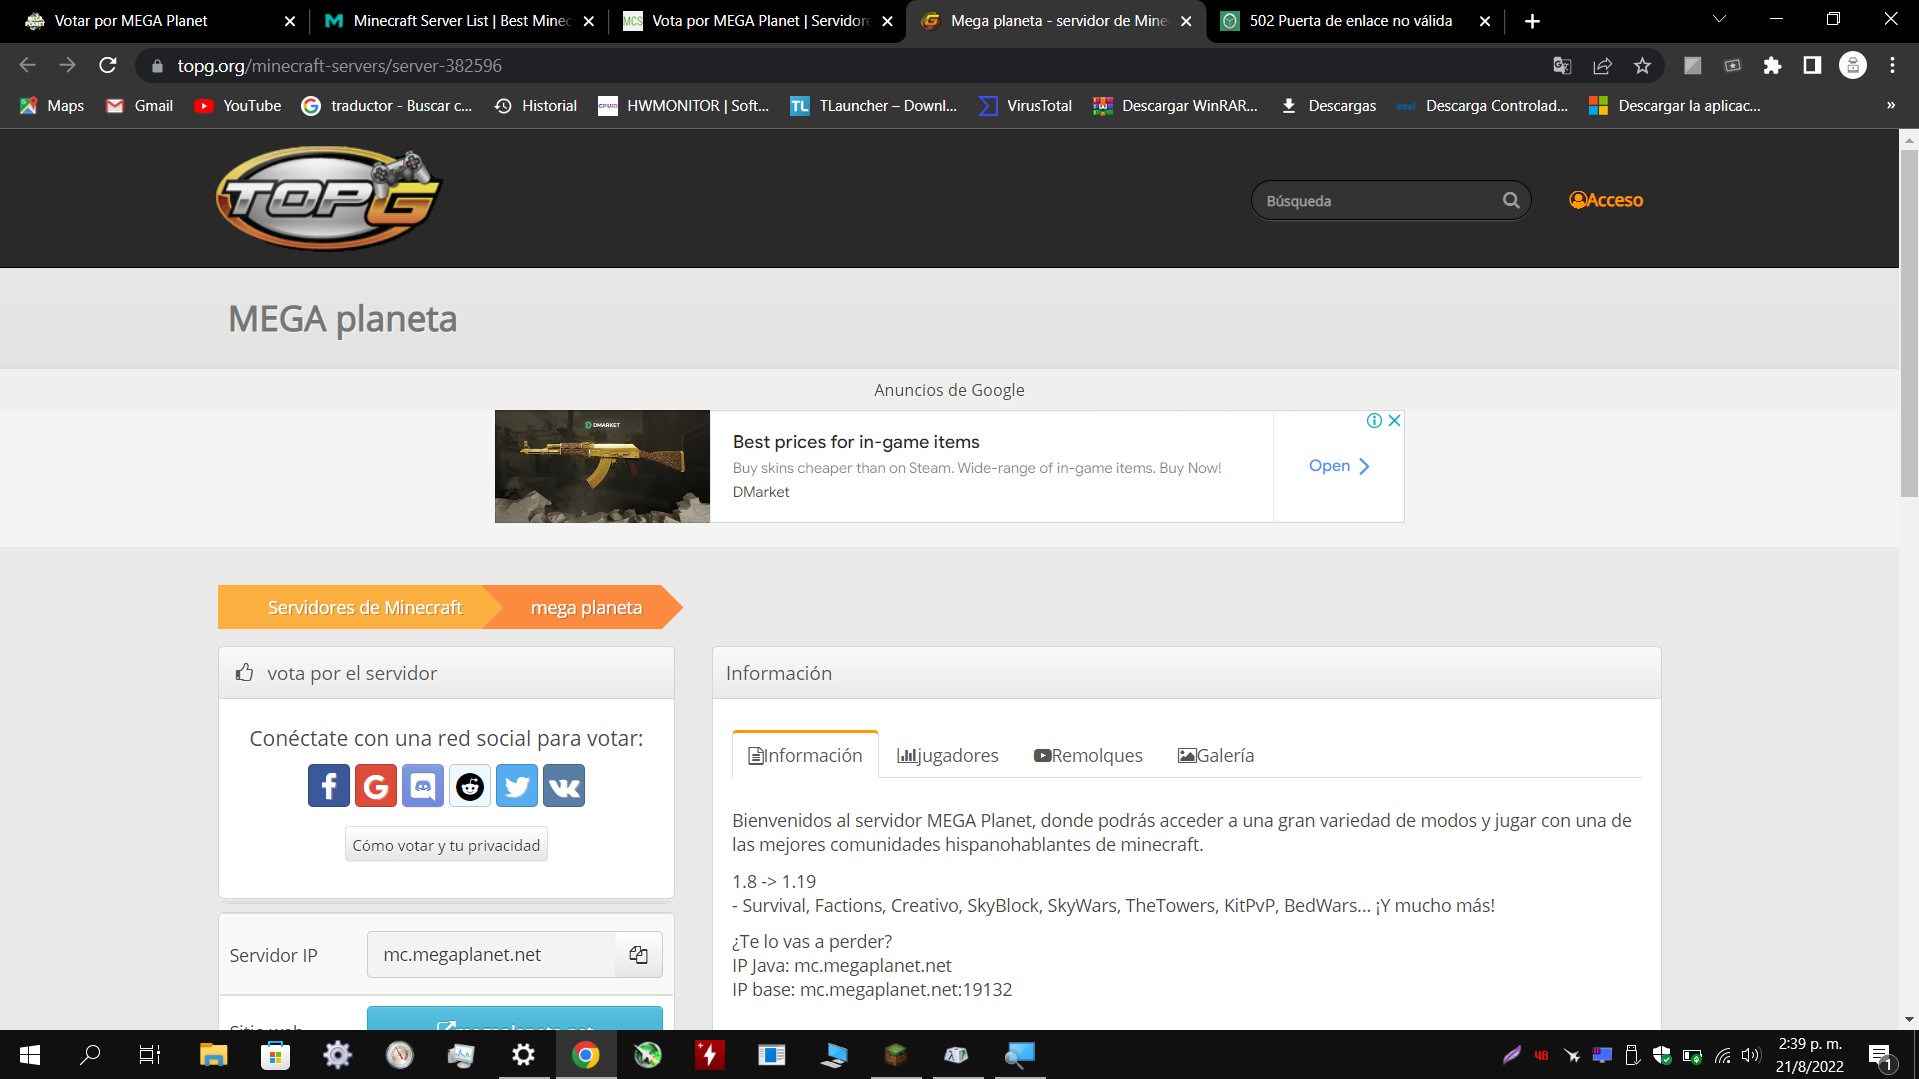Copy the server IP with the copy icon
Screen dimensions: 1919x1079
click(x=637, y=954)
